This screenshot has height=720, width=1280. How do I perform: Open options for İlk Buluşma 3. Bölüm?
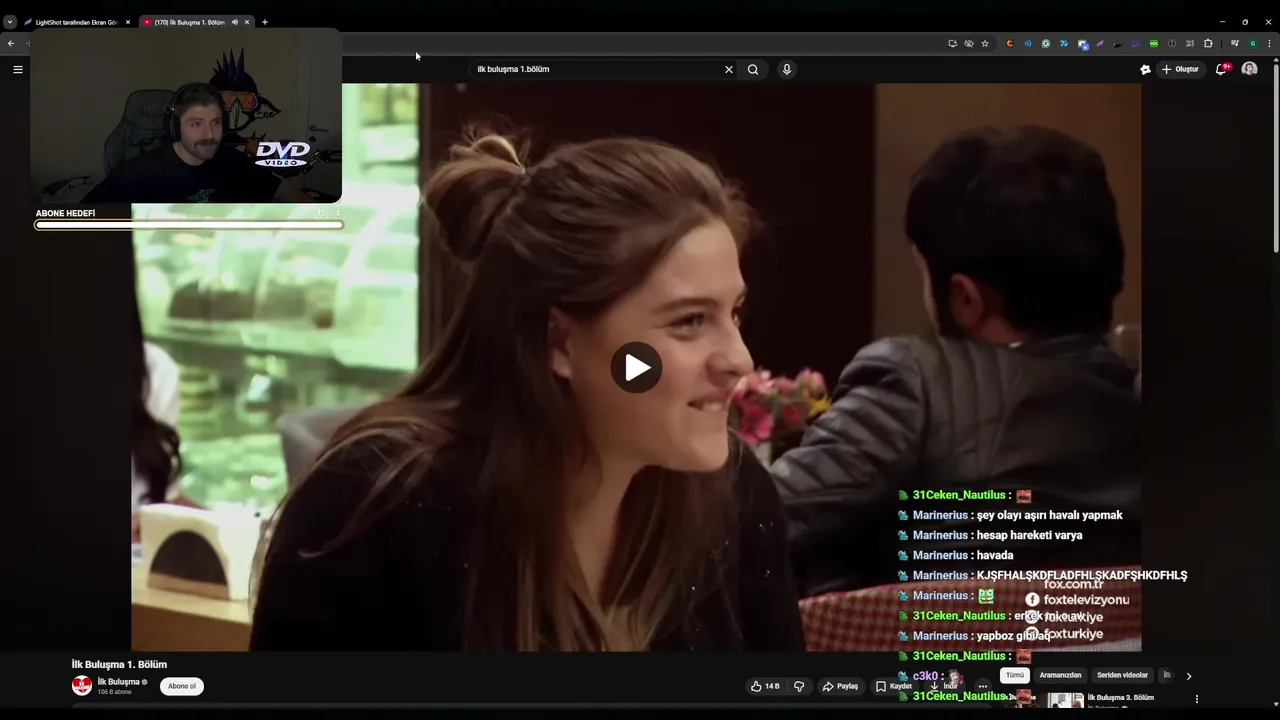[x=1197, y=699]
